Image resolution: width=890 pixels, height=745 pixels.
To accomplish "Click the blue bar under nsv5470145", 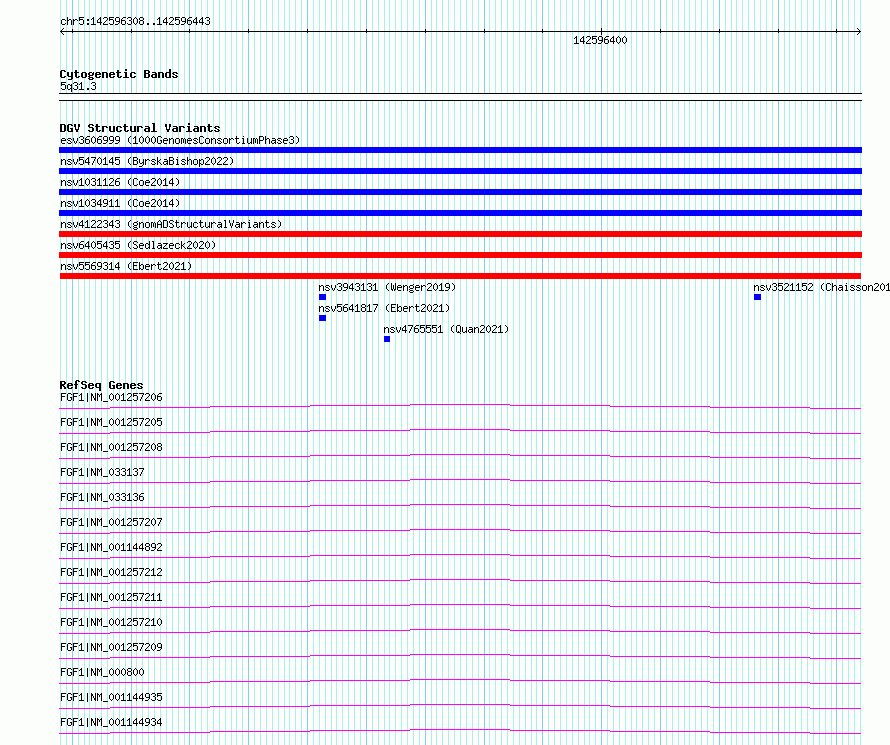I will pos(460,171).
